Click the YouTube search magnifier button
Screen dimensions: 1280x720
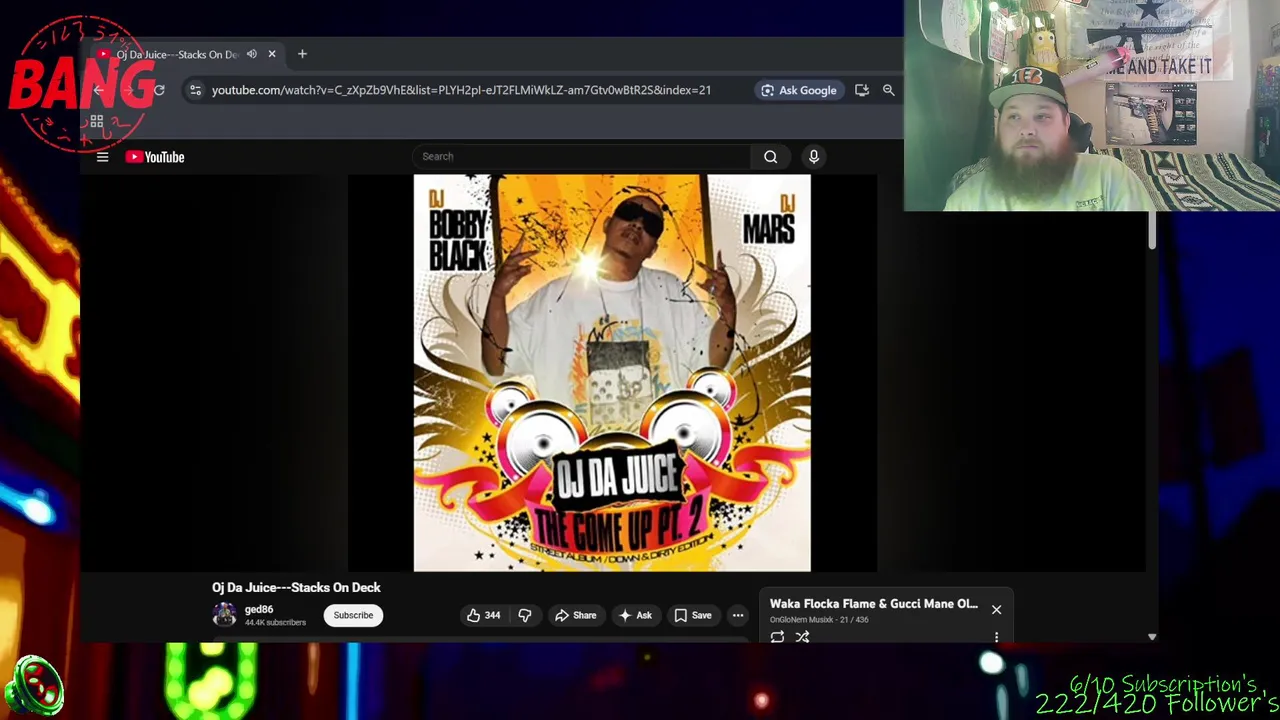tap(770, 156)
